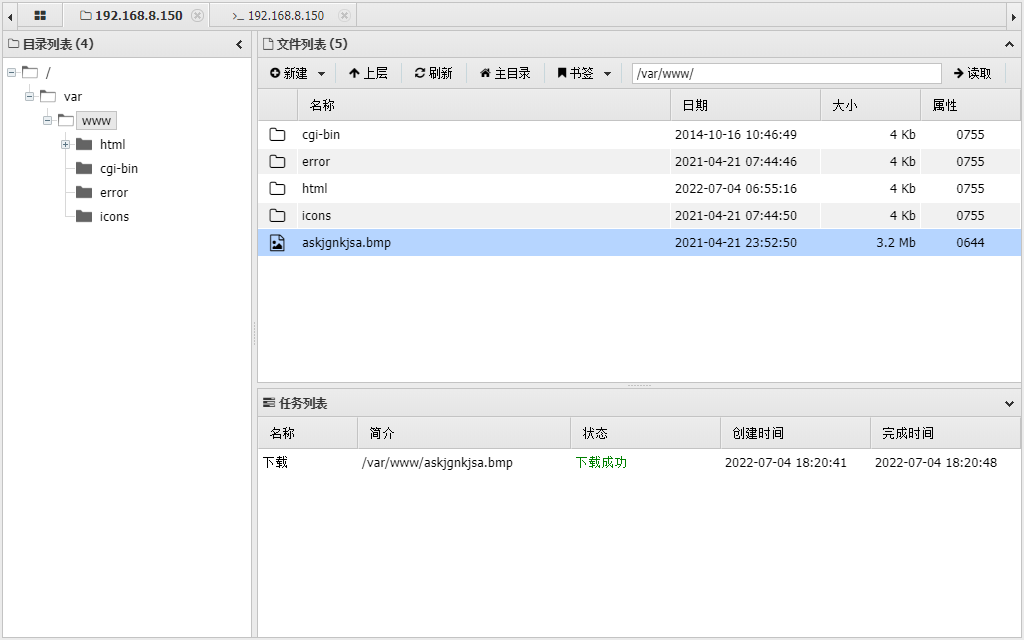Click html folder icon in tree
Screen dimensions: 1024x640
tap(84, 144)
